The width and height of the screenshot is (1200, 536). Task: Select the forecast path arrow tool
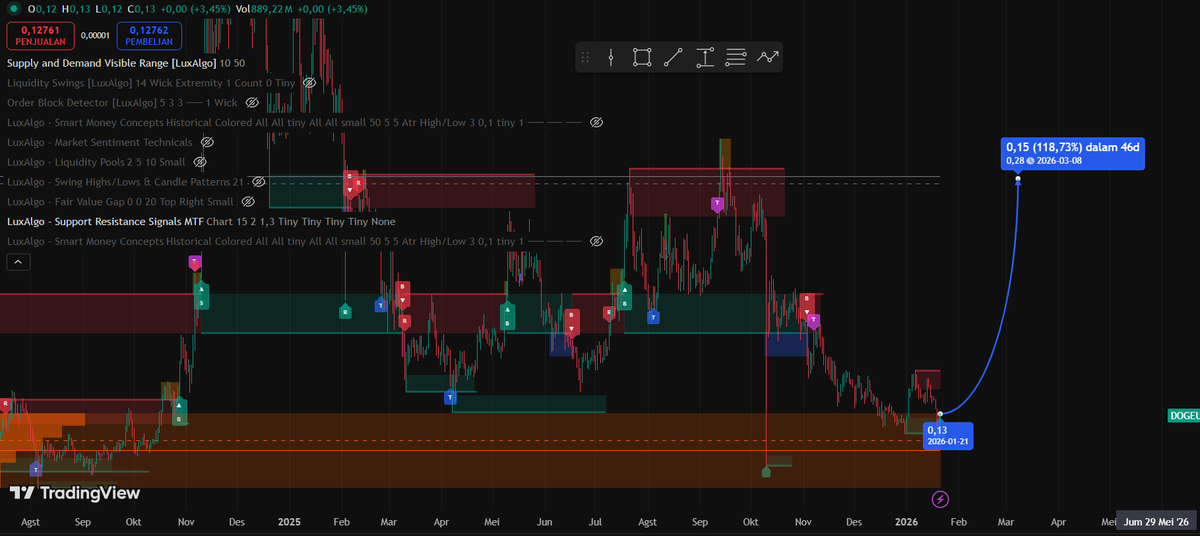point(768,57)
